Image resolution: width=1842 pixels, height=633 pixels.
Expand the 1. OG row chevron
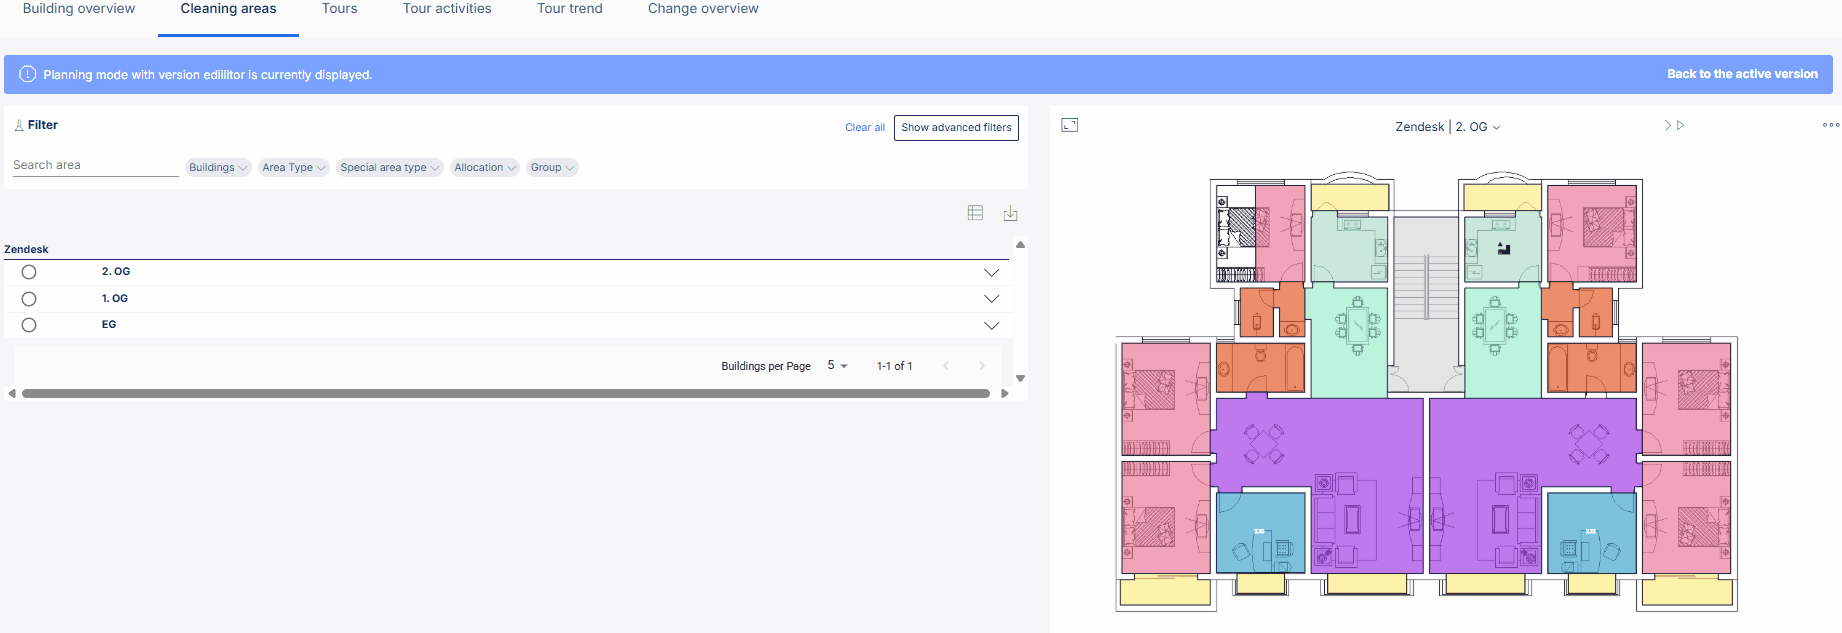(x=991, y=299)
